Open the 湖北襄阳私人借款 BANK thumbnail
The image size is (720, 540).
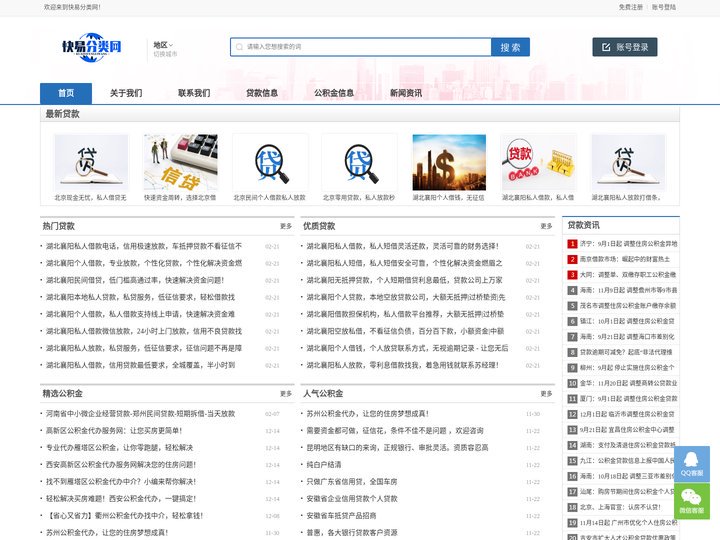538,163
